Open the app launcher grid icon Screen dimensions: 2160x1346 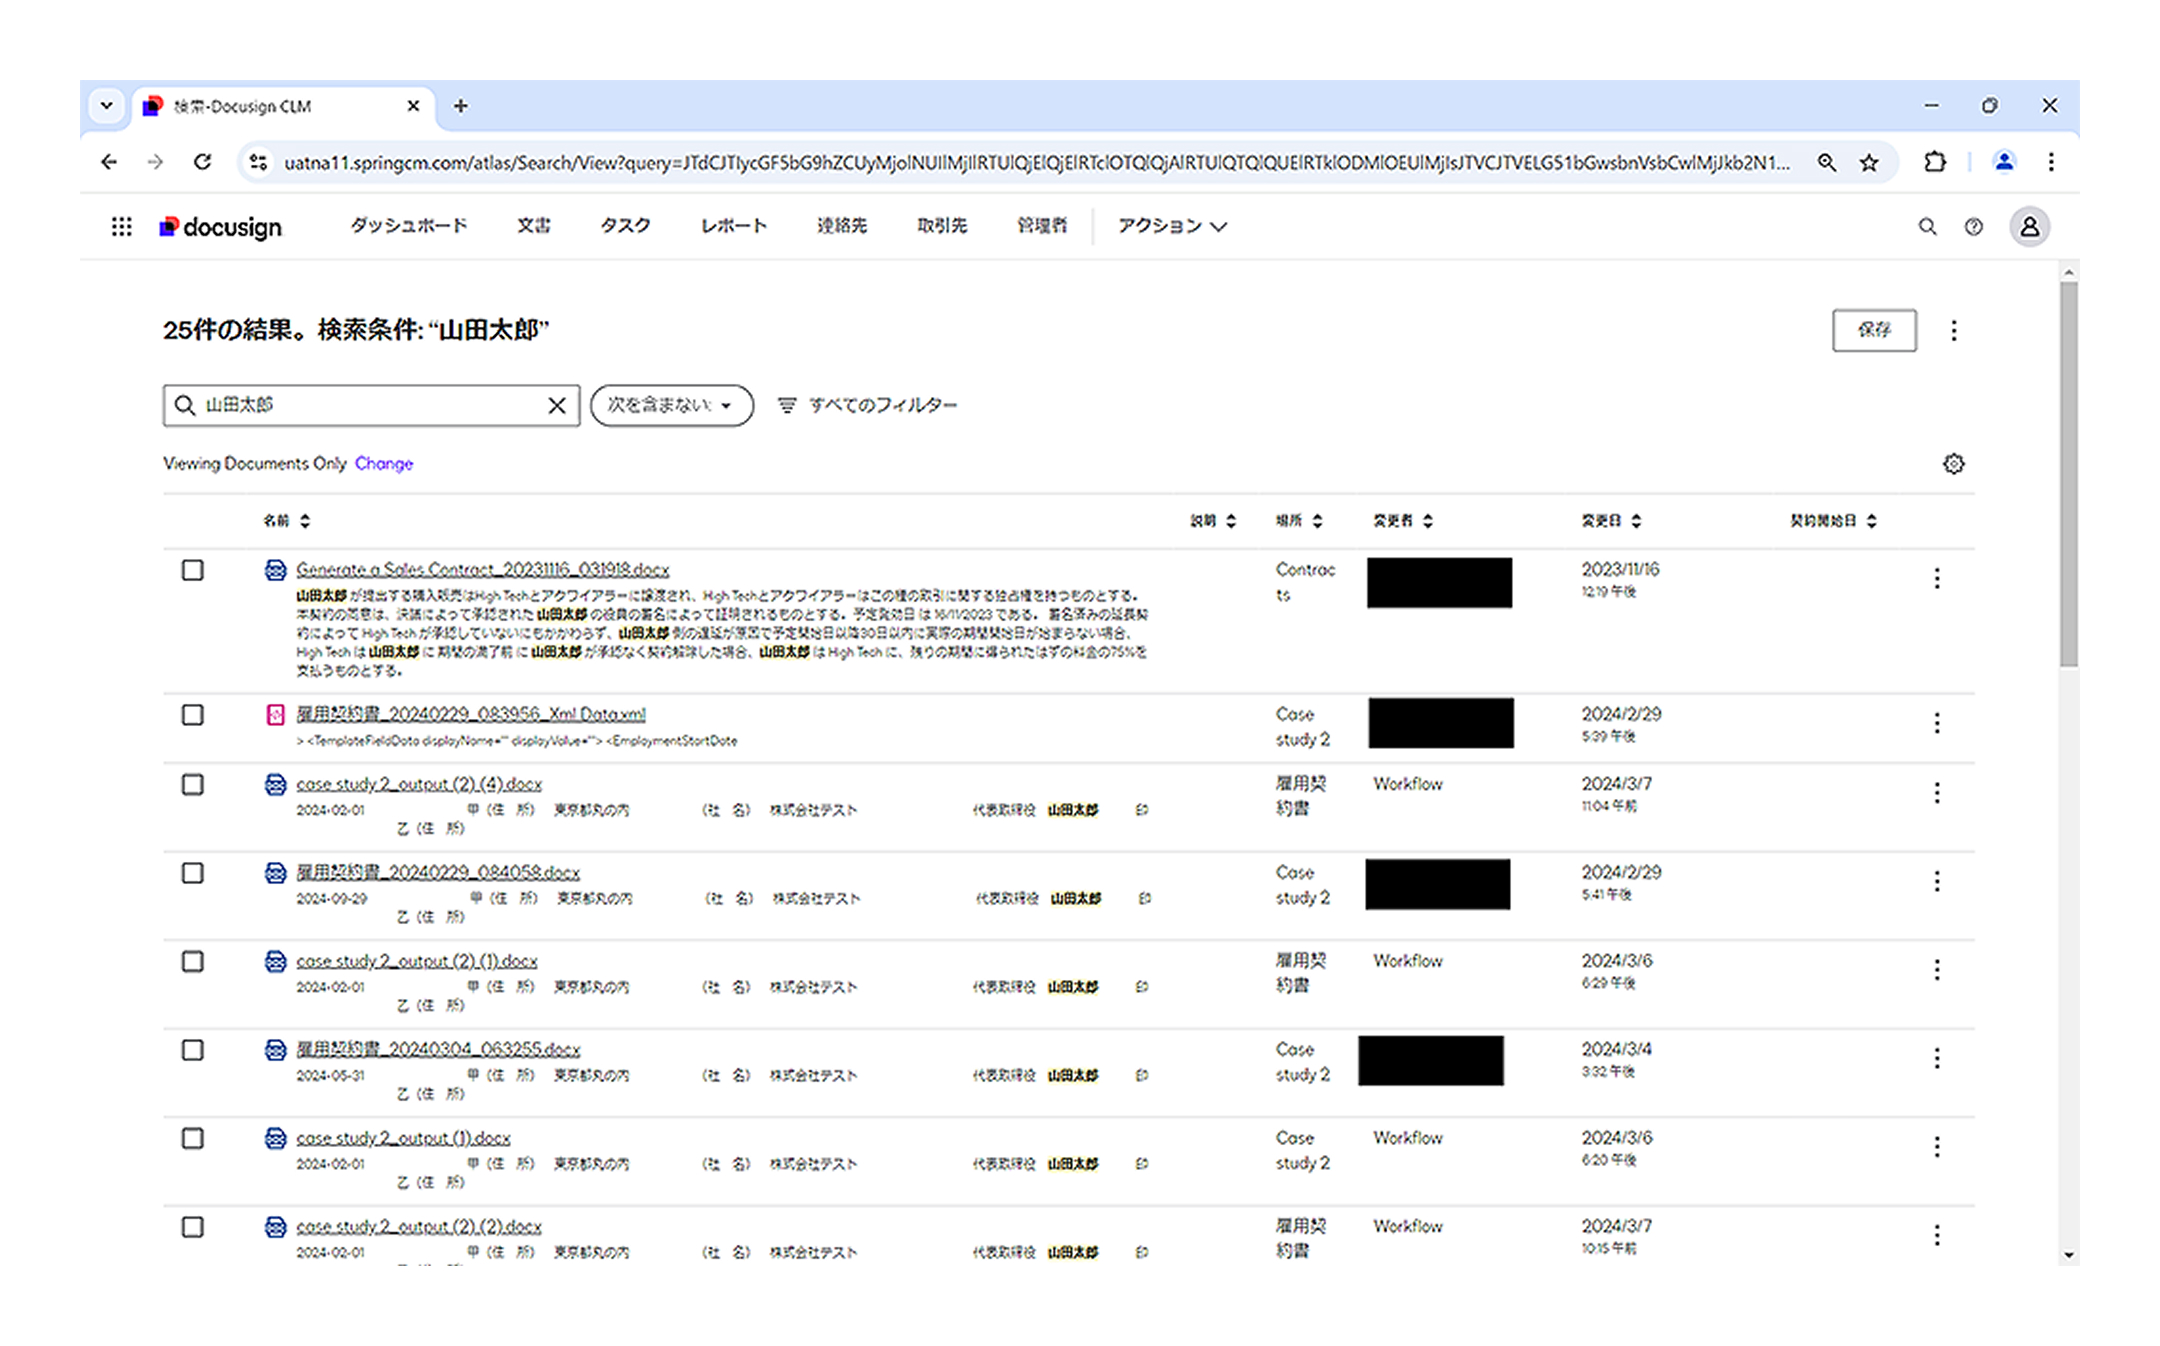121,227
